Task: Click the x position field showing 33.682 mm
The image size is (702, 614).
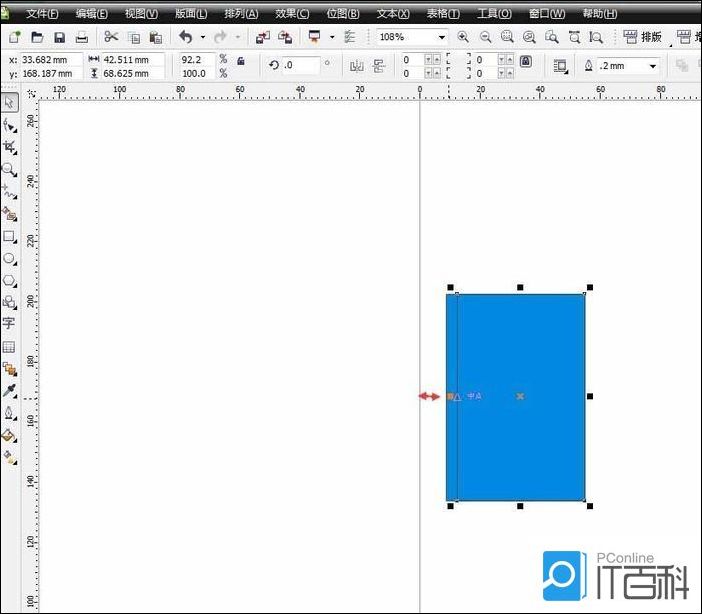Action: [51, 60]
